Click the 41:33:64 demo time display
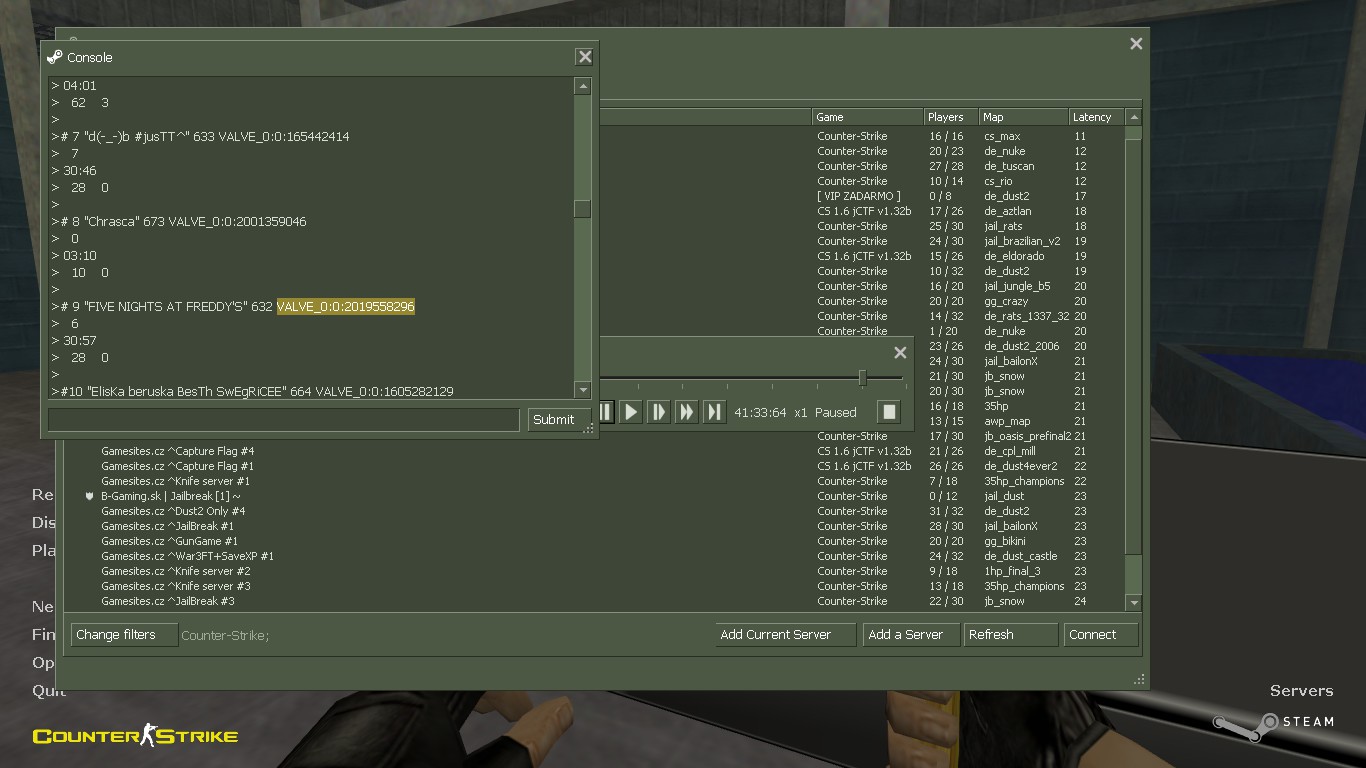 pyautogui.click(x=760, y=412)
